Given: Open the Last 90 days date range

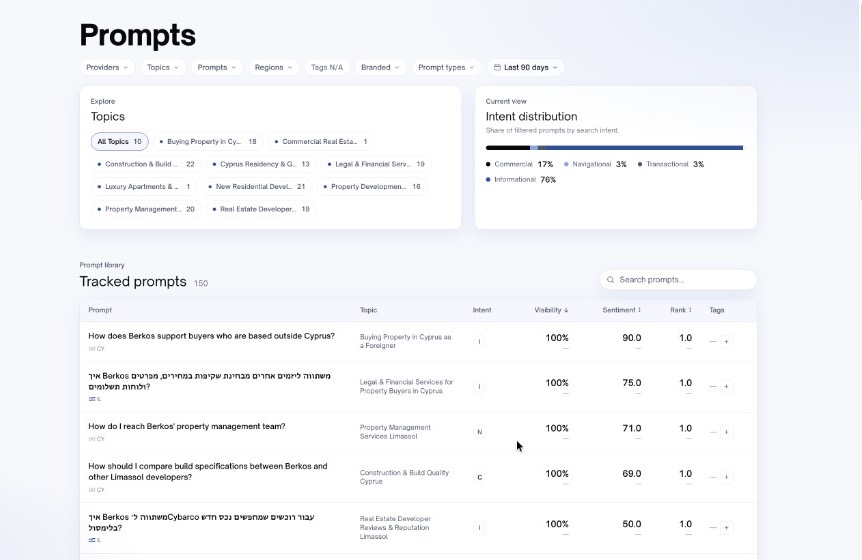Looking at the screenshot, I should click(x=526, y=67).
